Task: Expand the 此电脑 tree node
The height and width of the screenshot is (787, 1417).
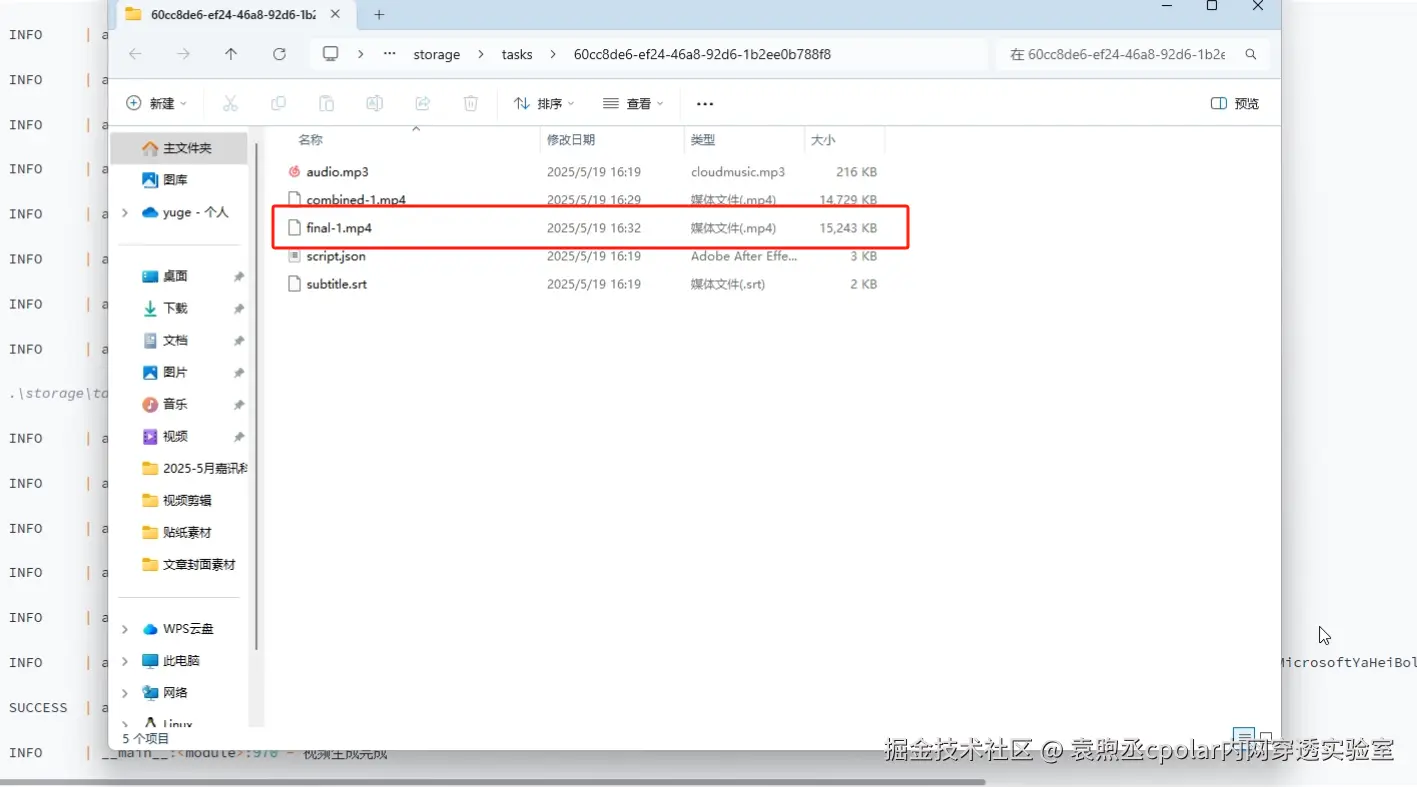Action: pyautogui.click(x=125, y=661)
